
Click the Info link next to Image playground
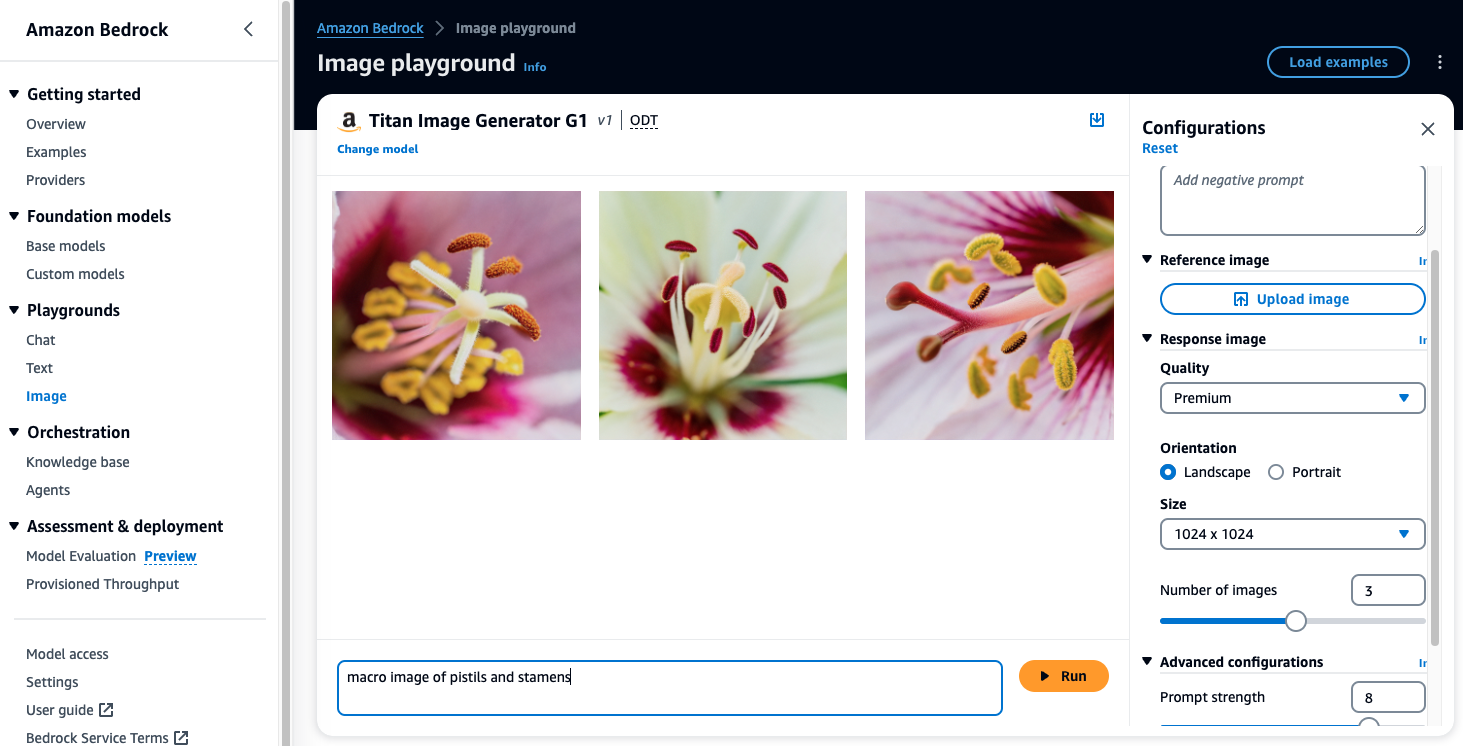click(x=535, y=67)
